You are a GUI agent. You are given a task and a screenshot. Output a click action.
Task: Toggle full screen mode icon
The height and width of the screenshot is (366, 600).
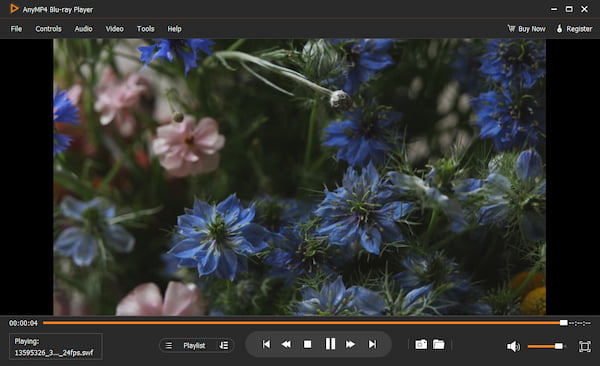[x=584, y=346]
